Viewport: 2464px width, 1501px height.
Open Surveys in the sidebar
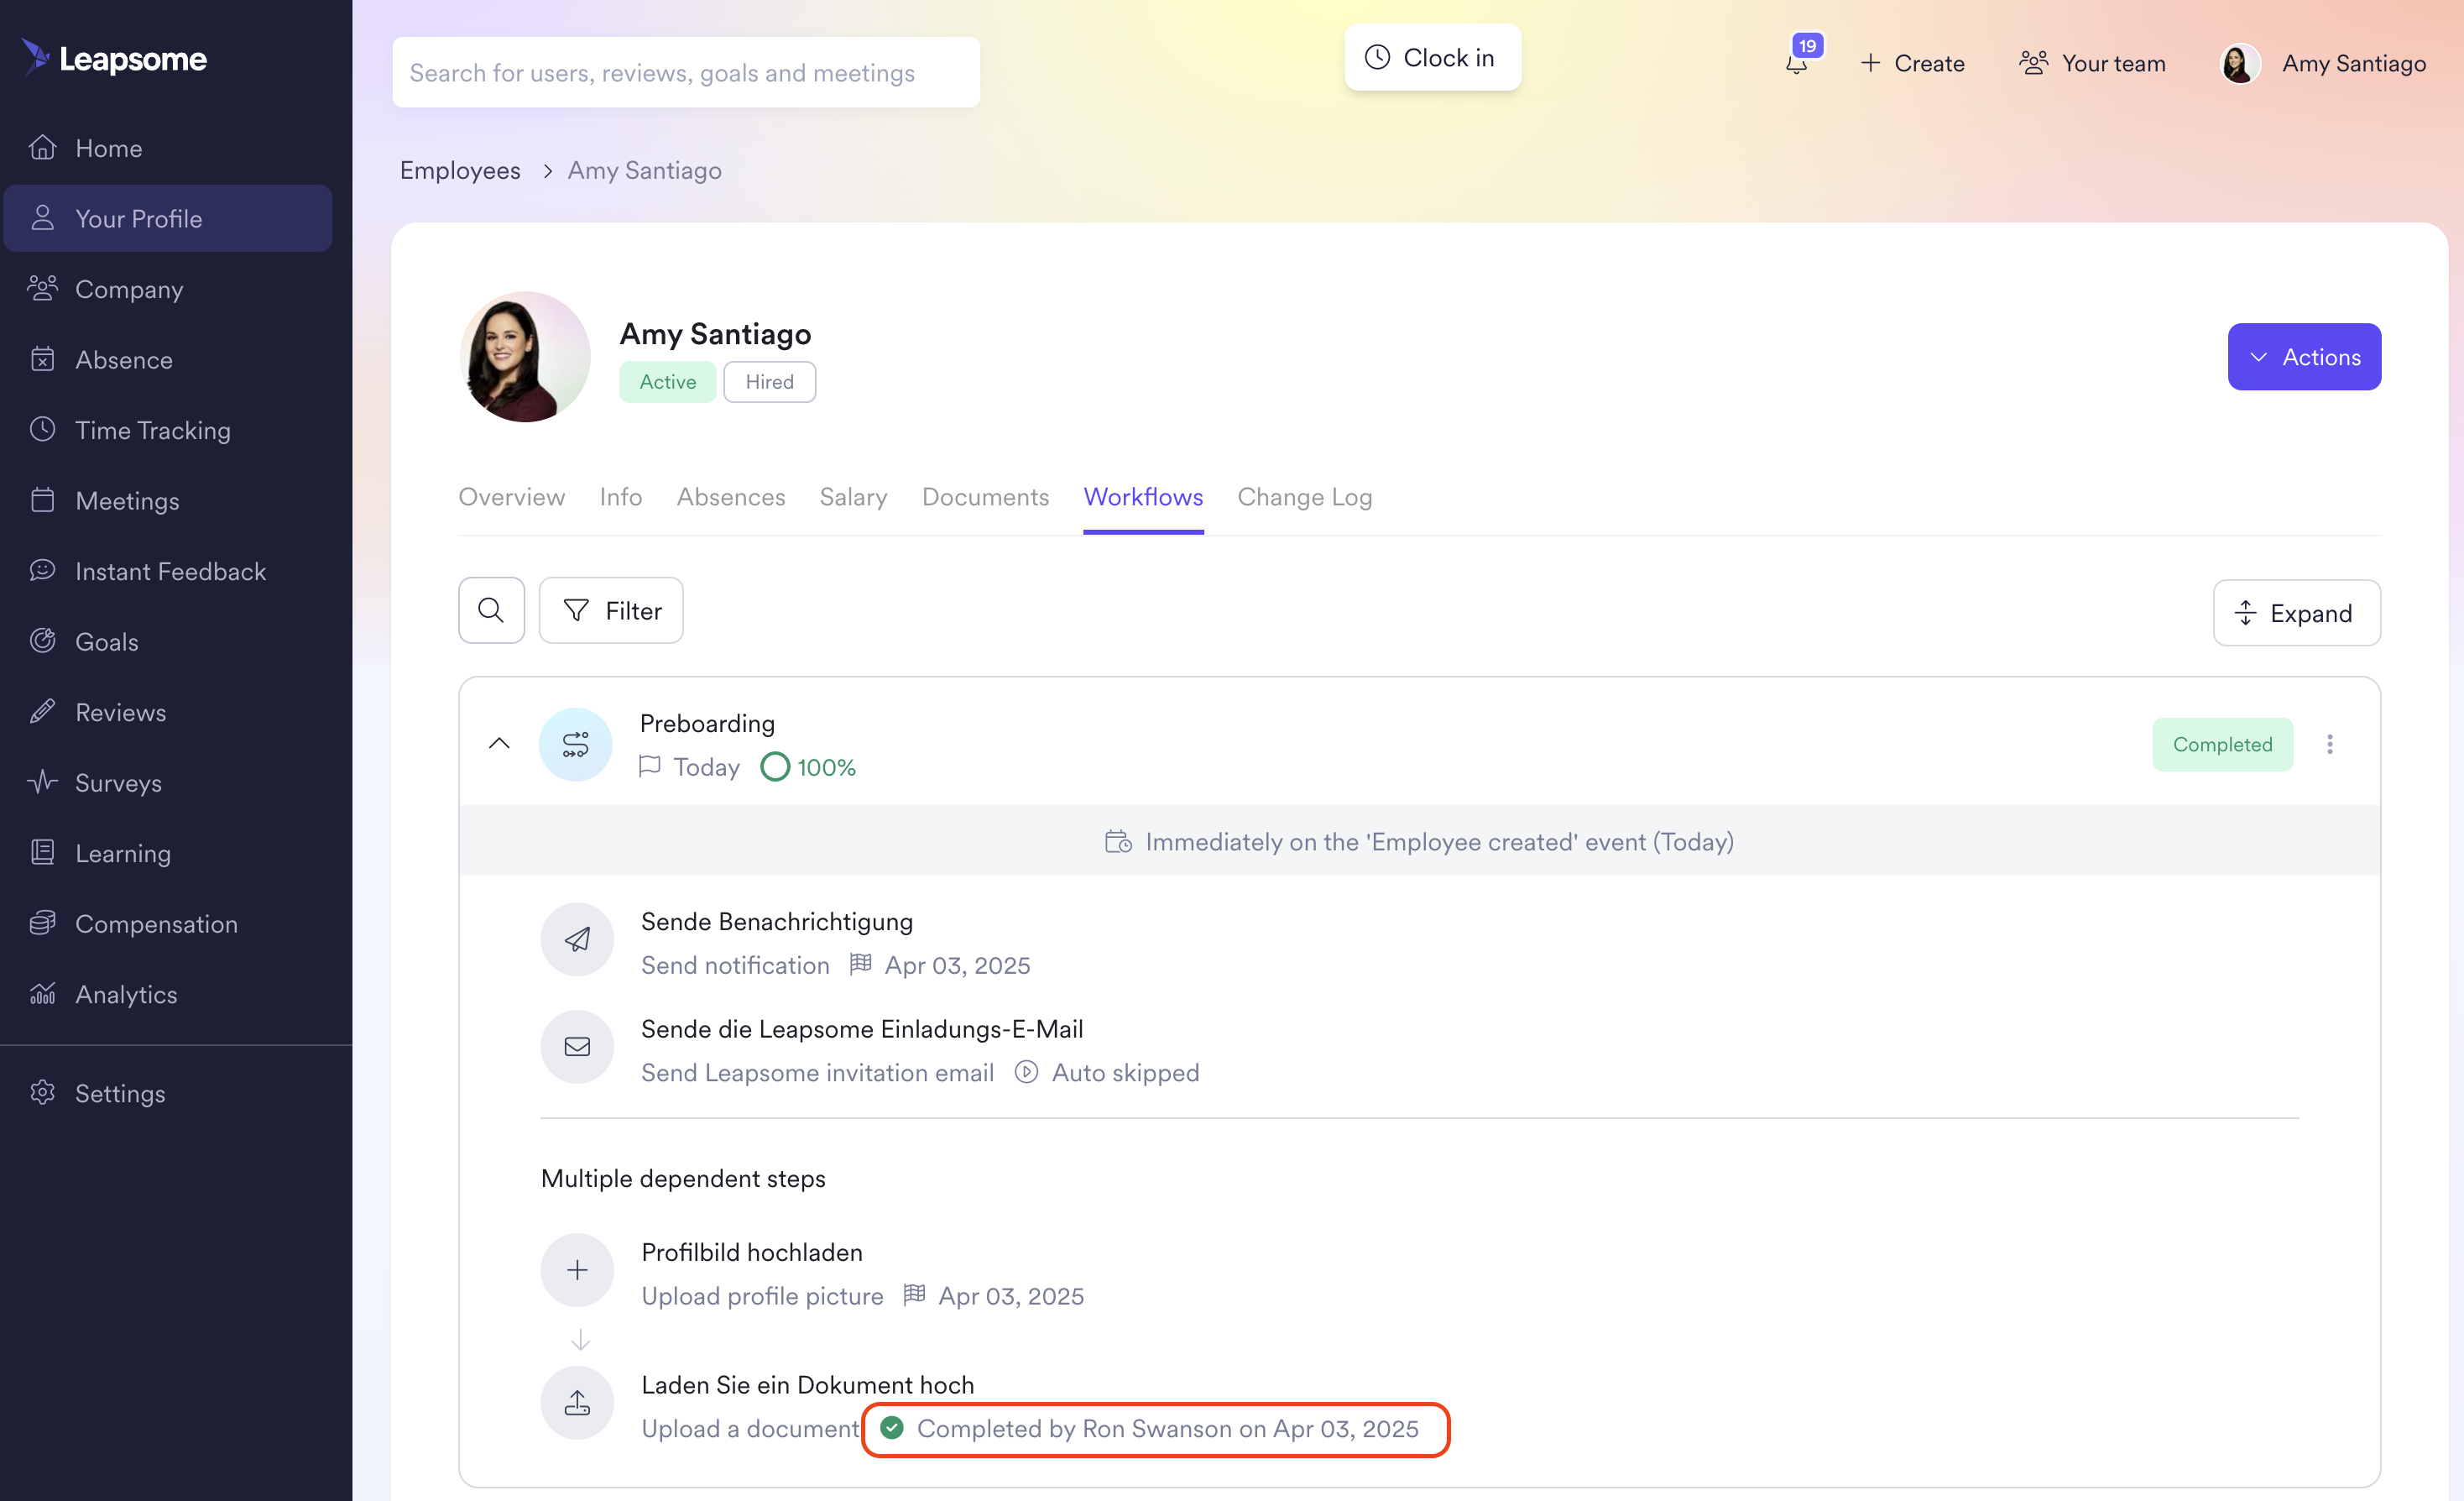(168, 782)
